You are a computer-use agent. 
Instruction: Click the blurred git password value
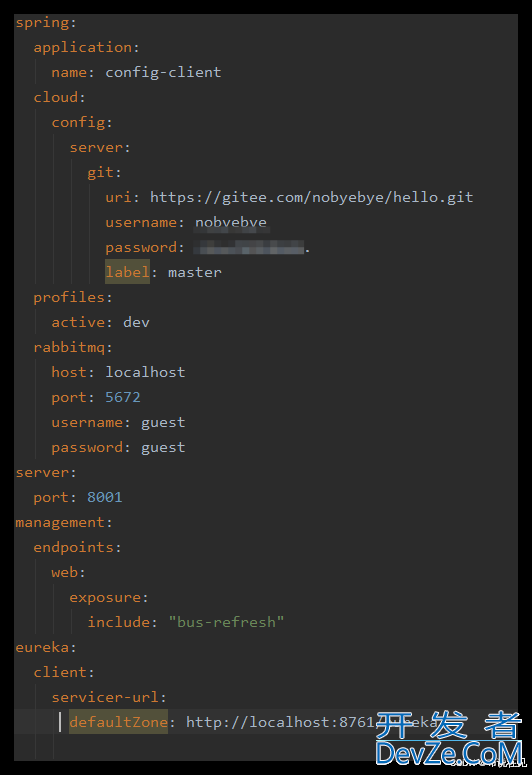click(252, 247)
